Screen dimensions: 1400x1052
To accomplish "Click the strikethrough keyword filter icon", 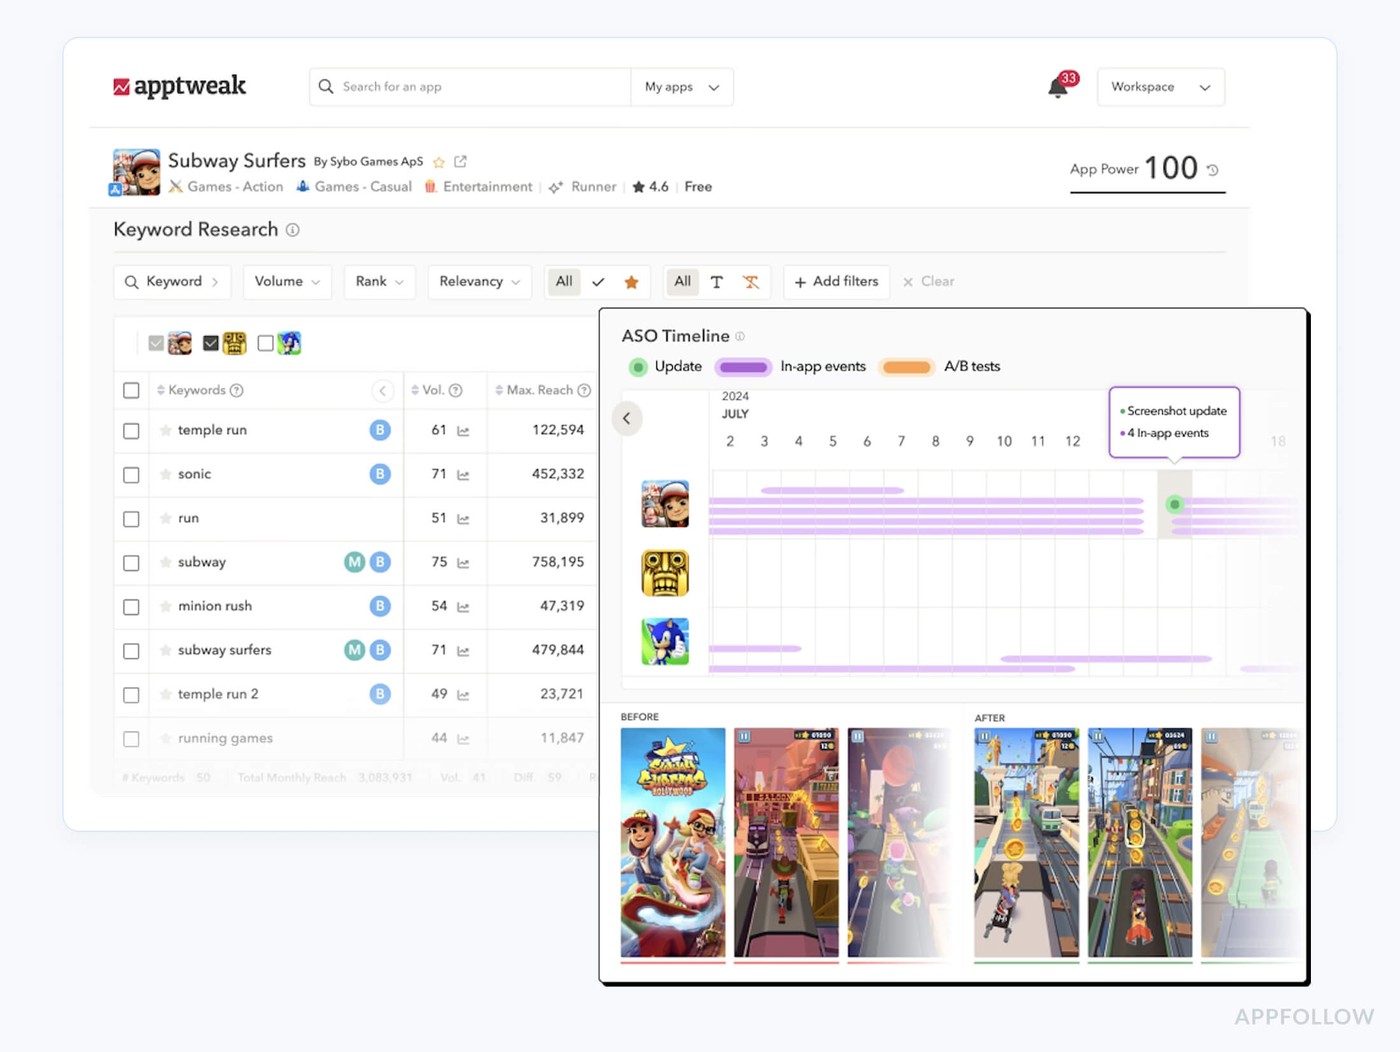I will click(x=750, y=282).
